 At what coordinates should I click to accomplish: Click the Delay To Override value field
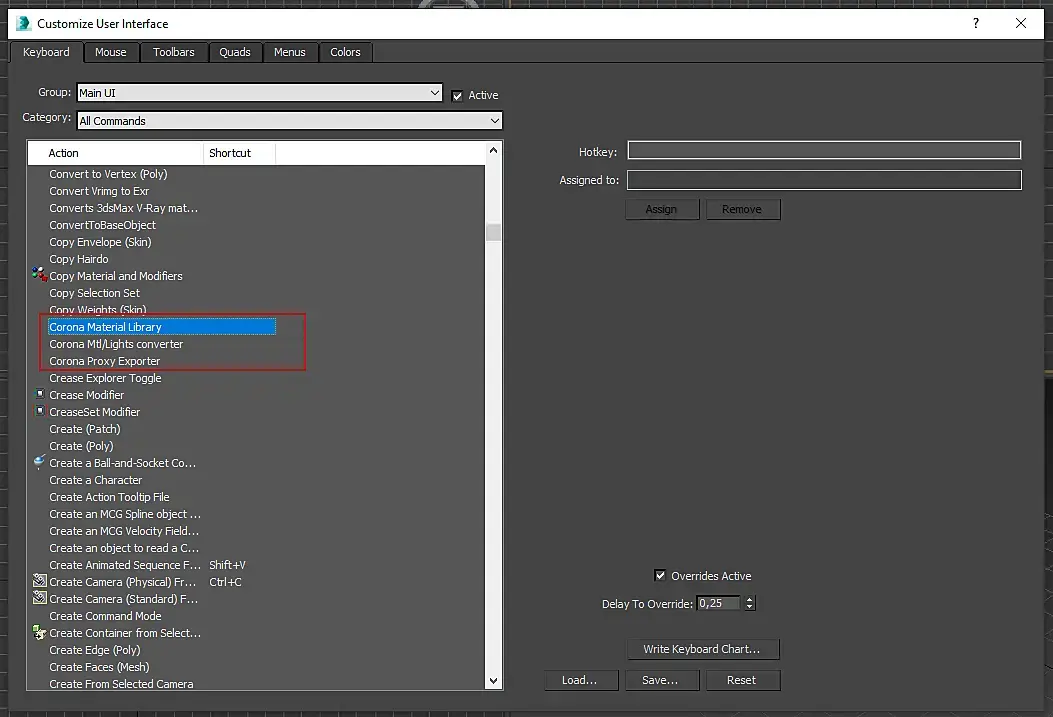point(719,603)
